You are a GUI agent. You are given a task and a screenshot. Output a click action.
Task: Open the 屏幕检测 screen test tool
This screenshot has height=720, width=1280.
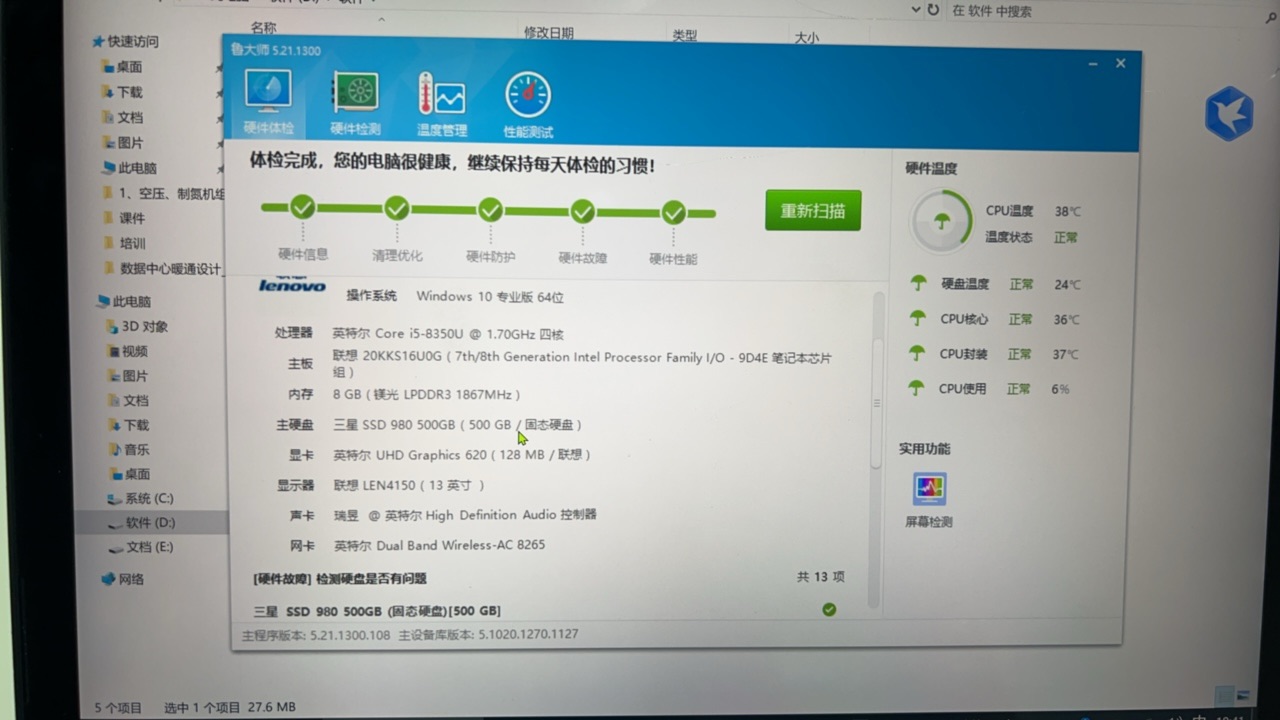click(x=929, y=500)
